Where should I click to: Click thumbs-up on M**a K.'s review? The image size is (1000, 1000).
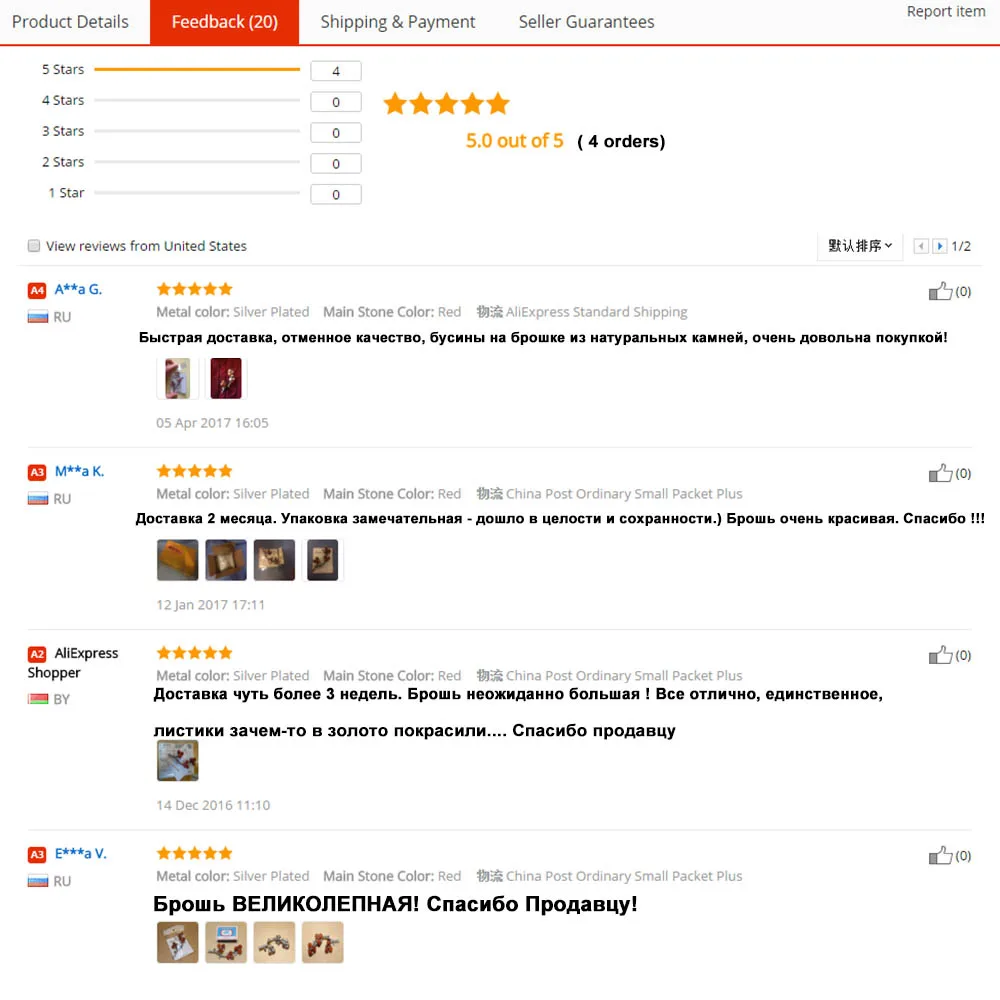click(940, 473)
